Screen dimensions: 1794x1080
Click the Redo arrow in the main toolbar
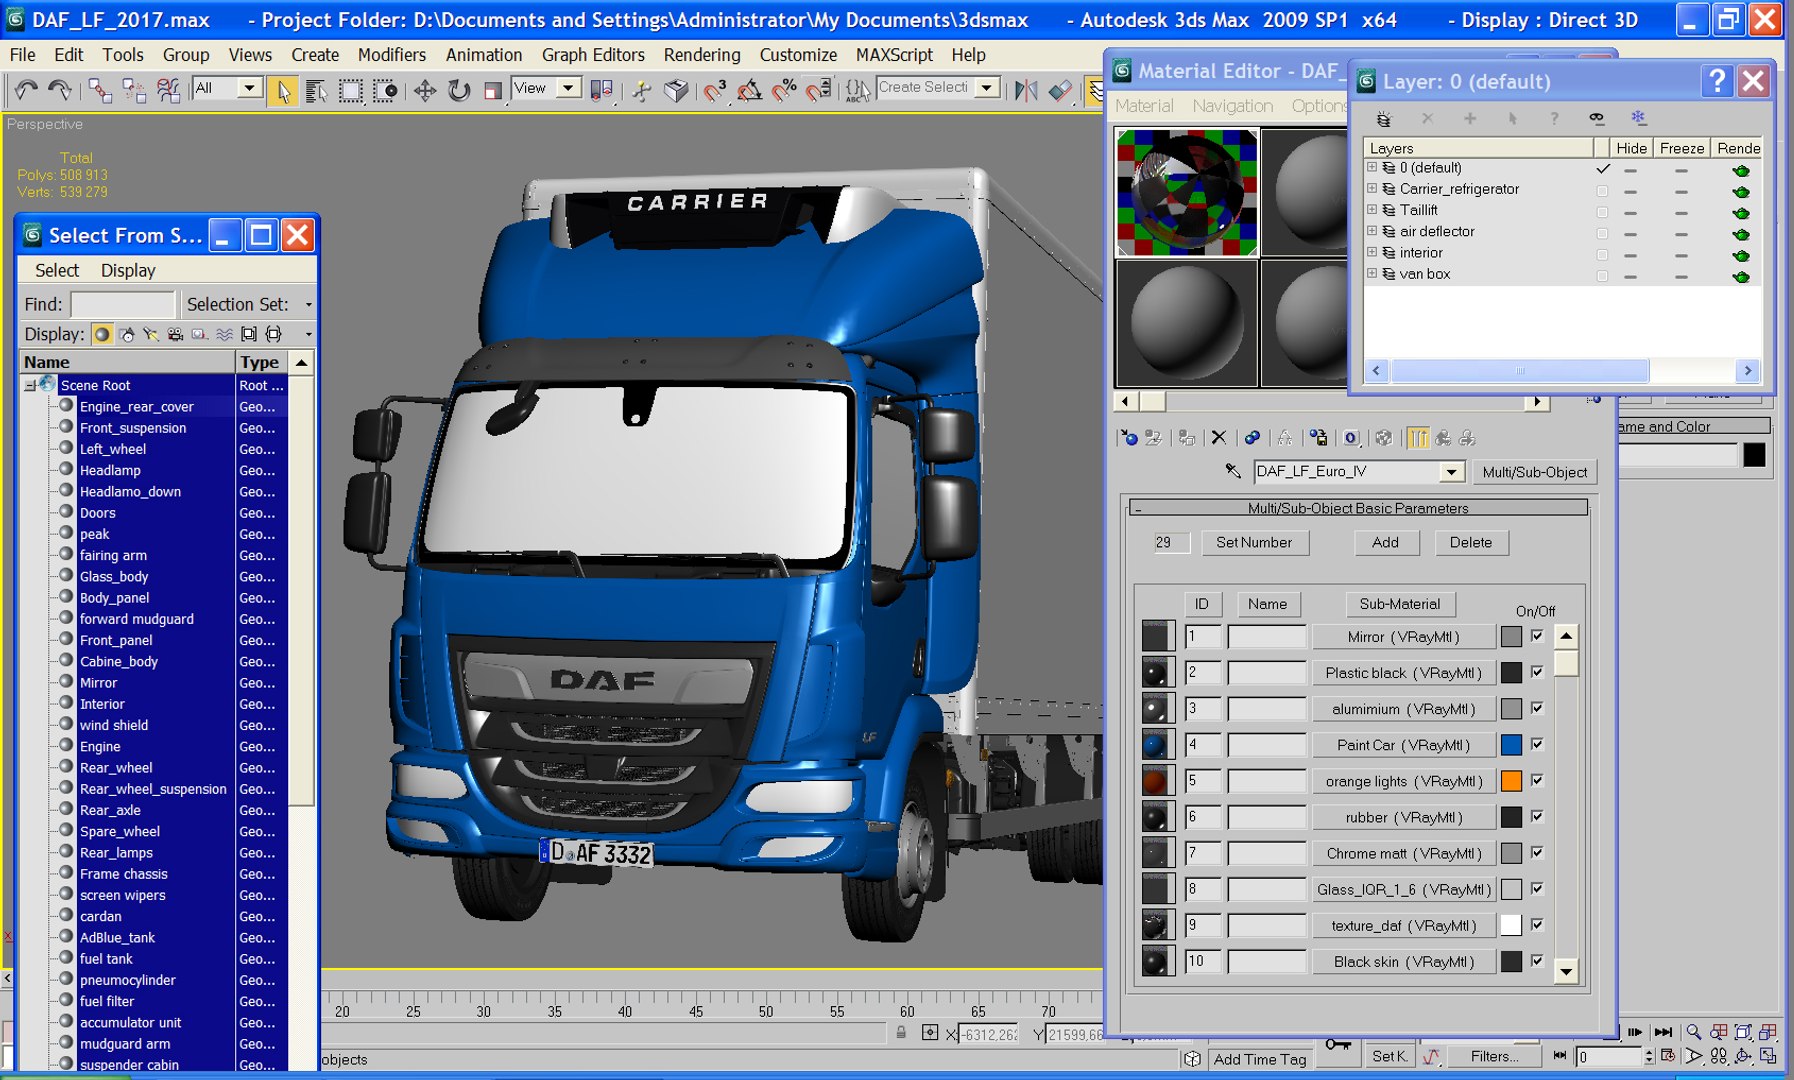point(59,90)
